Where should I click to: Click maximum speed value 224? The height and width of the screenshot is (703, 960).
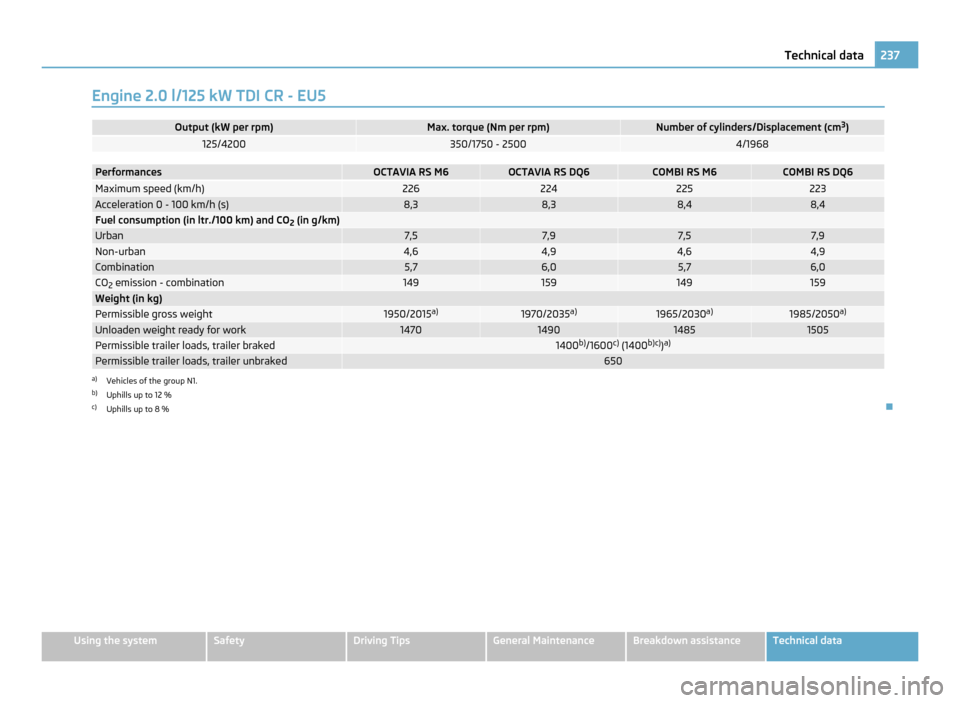click(x=549, y=189)
